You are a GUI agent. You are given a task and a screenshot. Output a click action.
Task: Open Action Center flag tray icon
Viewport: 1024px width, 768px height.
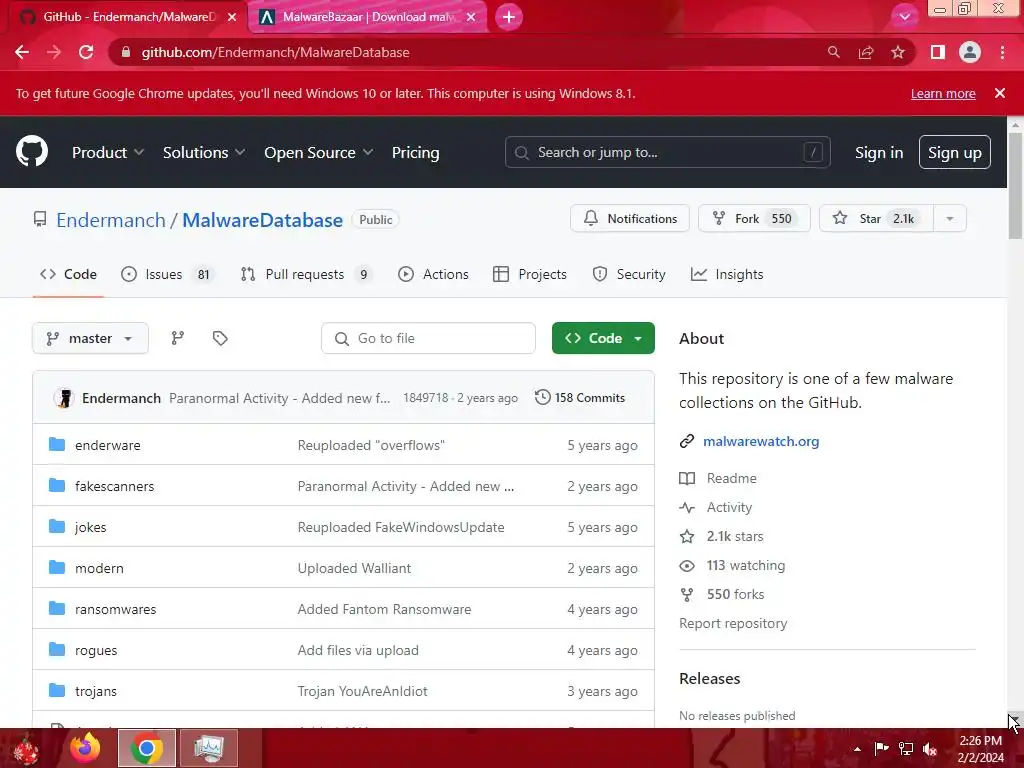[x=882, y=749]
